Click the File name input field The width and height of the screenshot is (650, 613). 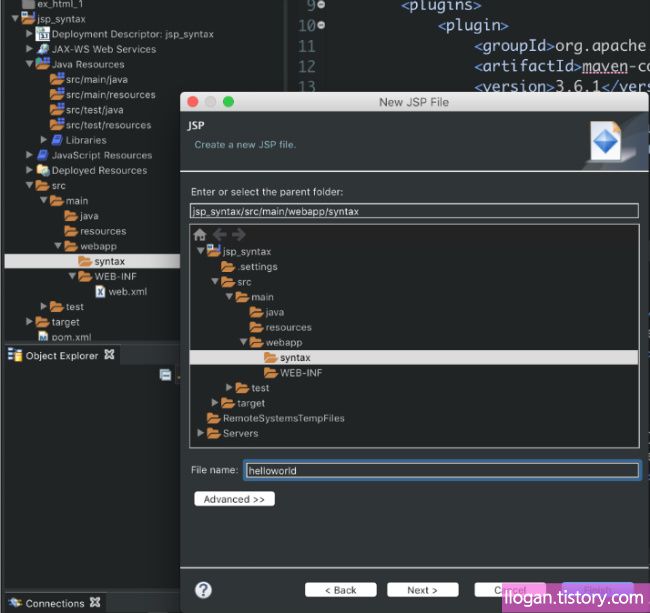click(442, 470)
